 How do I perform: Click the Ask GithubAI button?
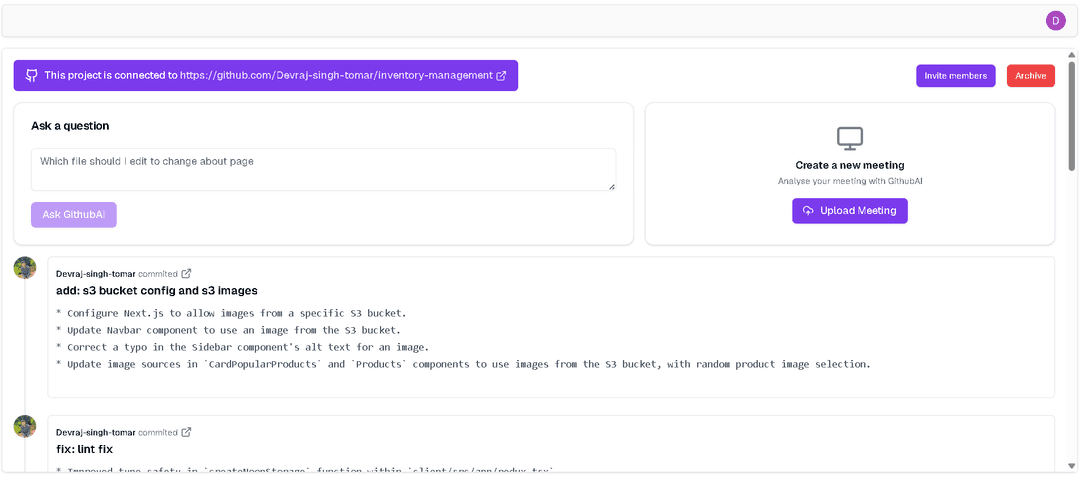tap(74, 215)
